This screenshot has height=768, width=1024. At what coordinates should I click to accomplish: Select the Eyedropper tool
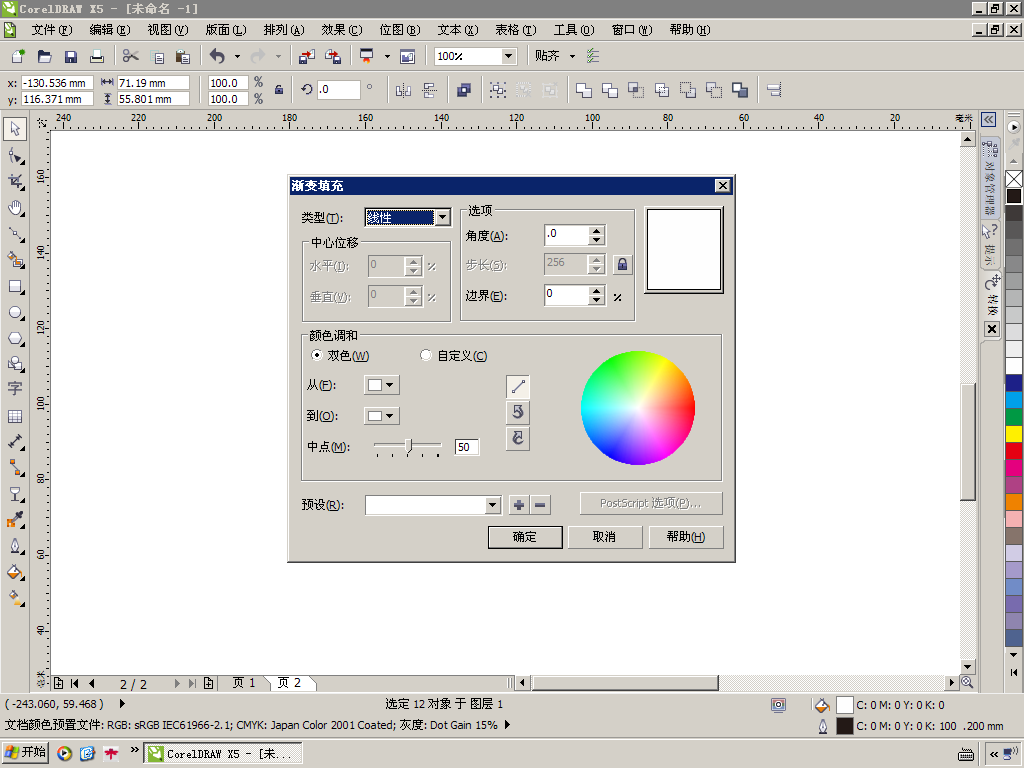point(15,520)
